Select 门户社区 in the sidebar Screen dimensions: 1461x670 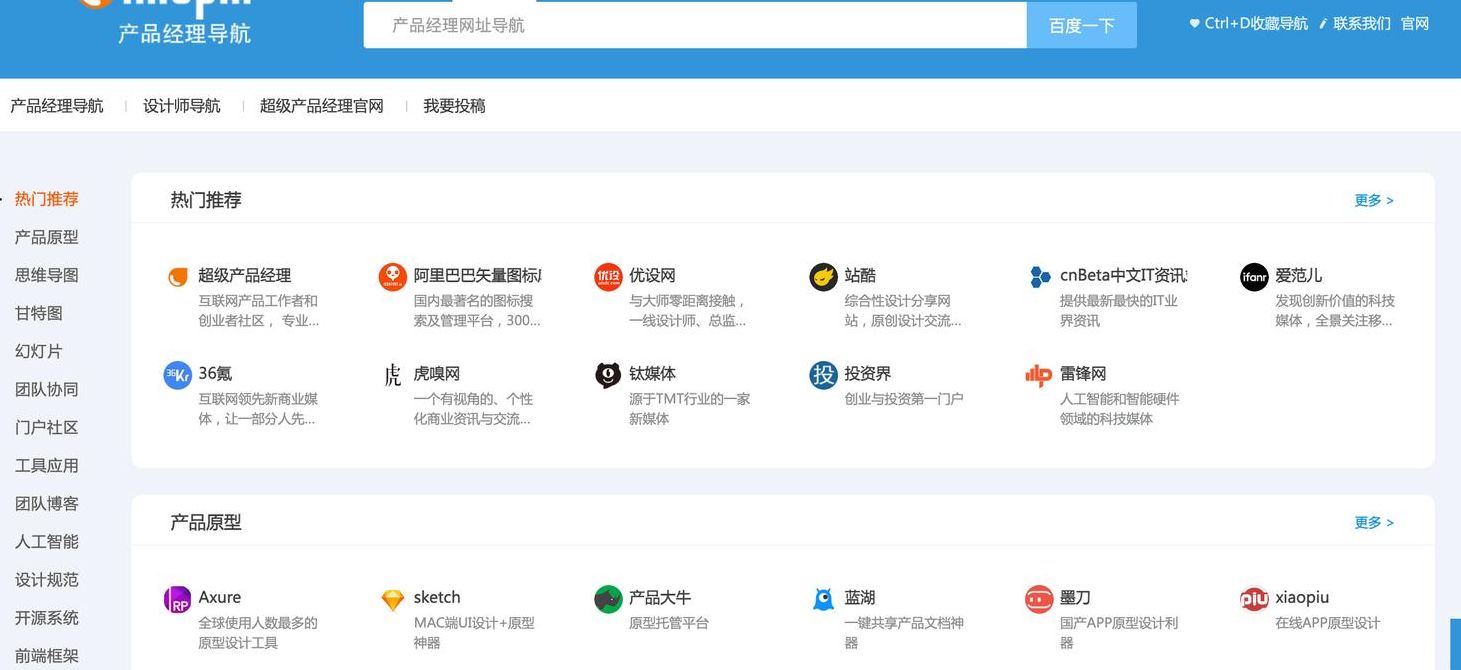[47, 427]
